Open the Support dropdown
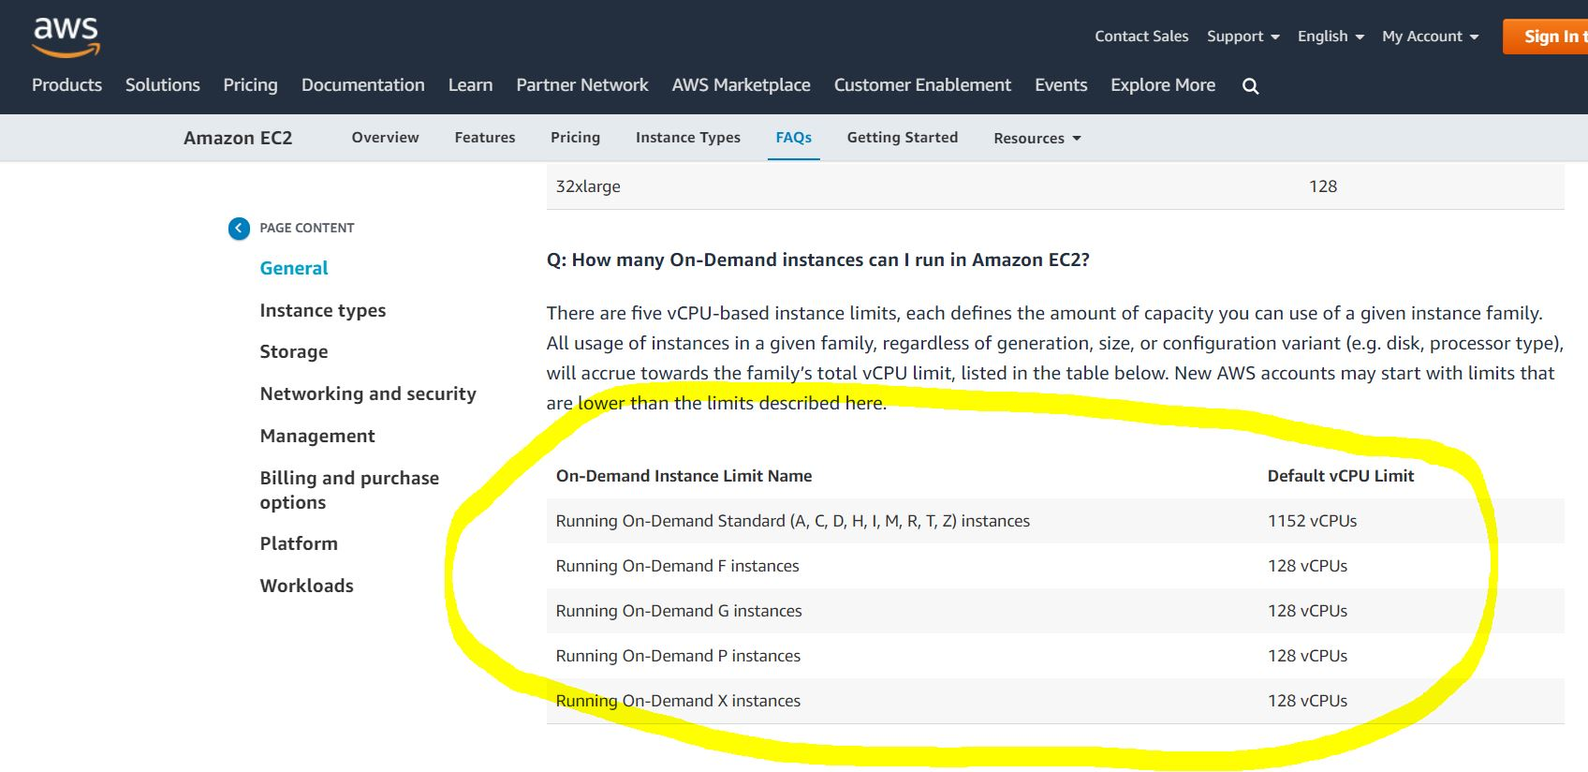Image resolution: width=1588 pixels, height=772 pixels. 1243,36
